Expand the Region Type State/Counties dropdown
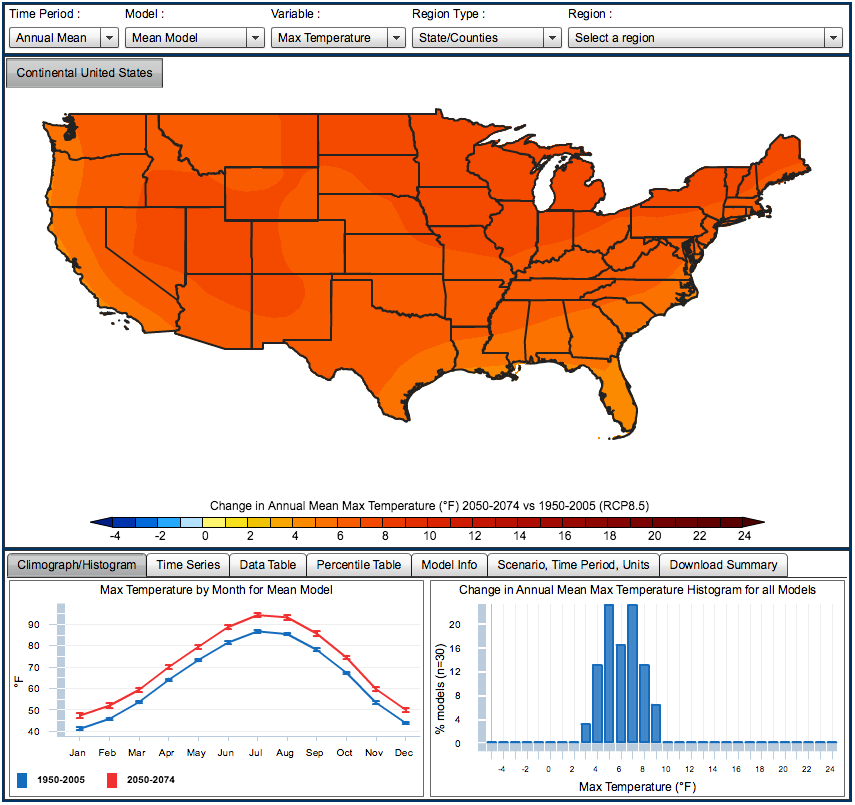855x805 pixels. [x=486, y=38]
